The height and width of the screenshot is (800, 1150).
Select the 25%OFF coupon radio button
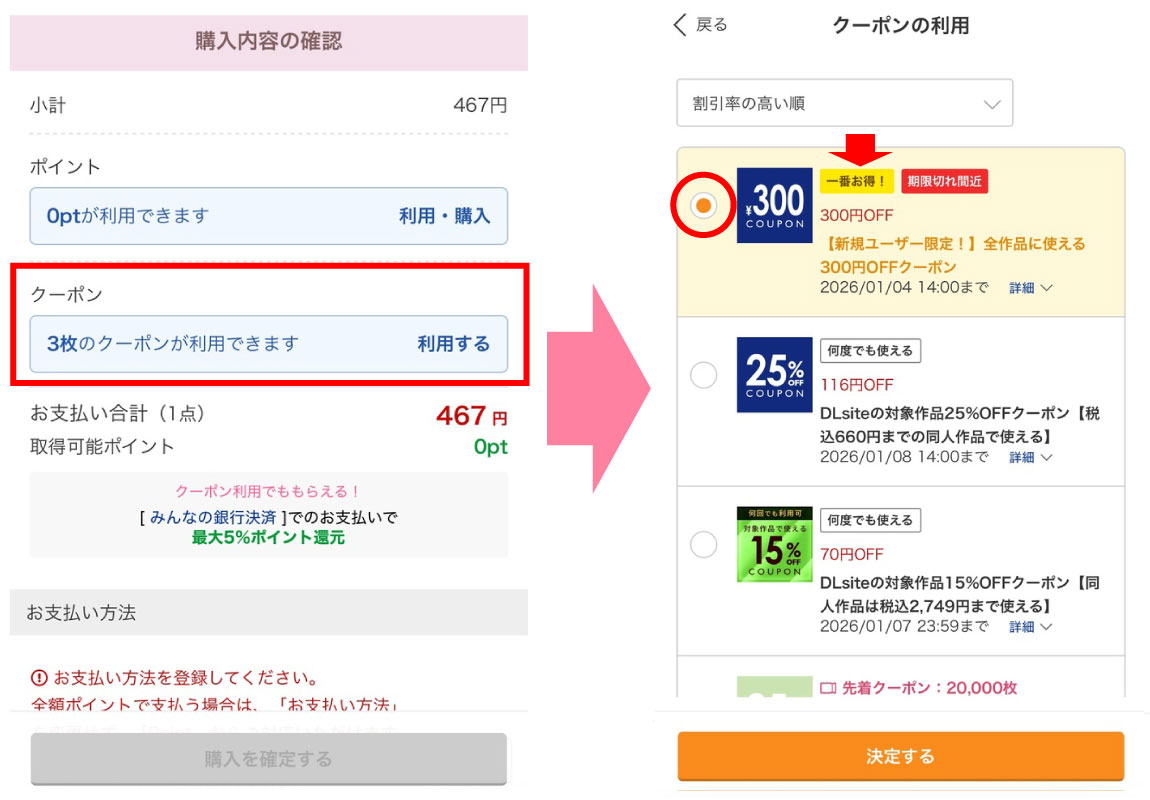[703, 375]
